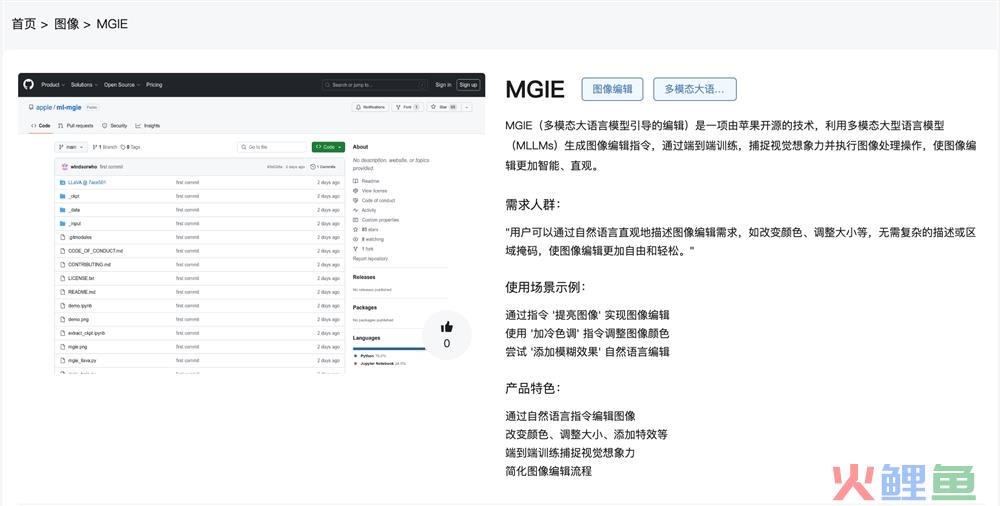Click the Python language entry
This screenshot has height=506, width=1000.
[371, 356]
